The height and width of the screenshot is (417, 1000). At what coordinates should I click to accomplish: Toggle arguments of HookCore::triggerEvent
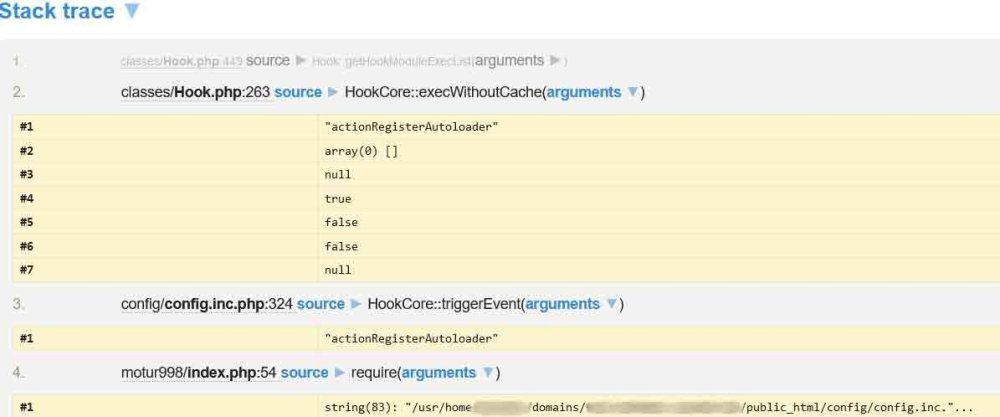point(562,304)
